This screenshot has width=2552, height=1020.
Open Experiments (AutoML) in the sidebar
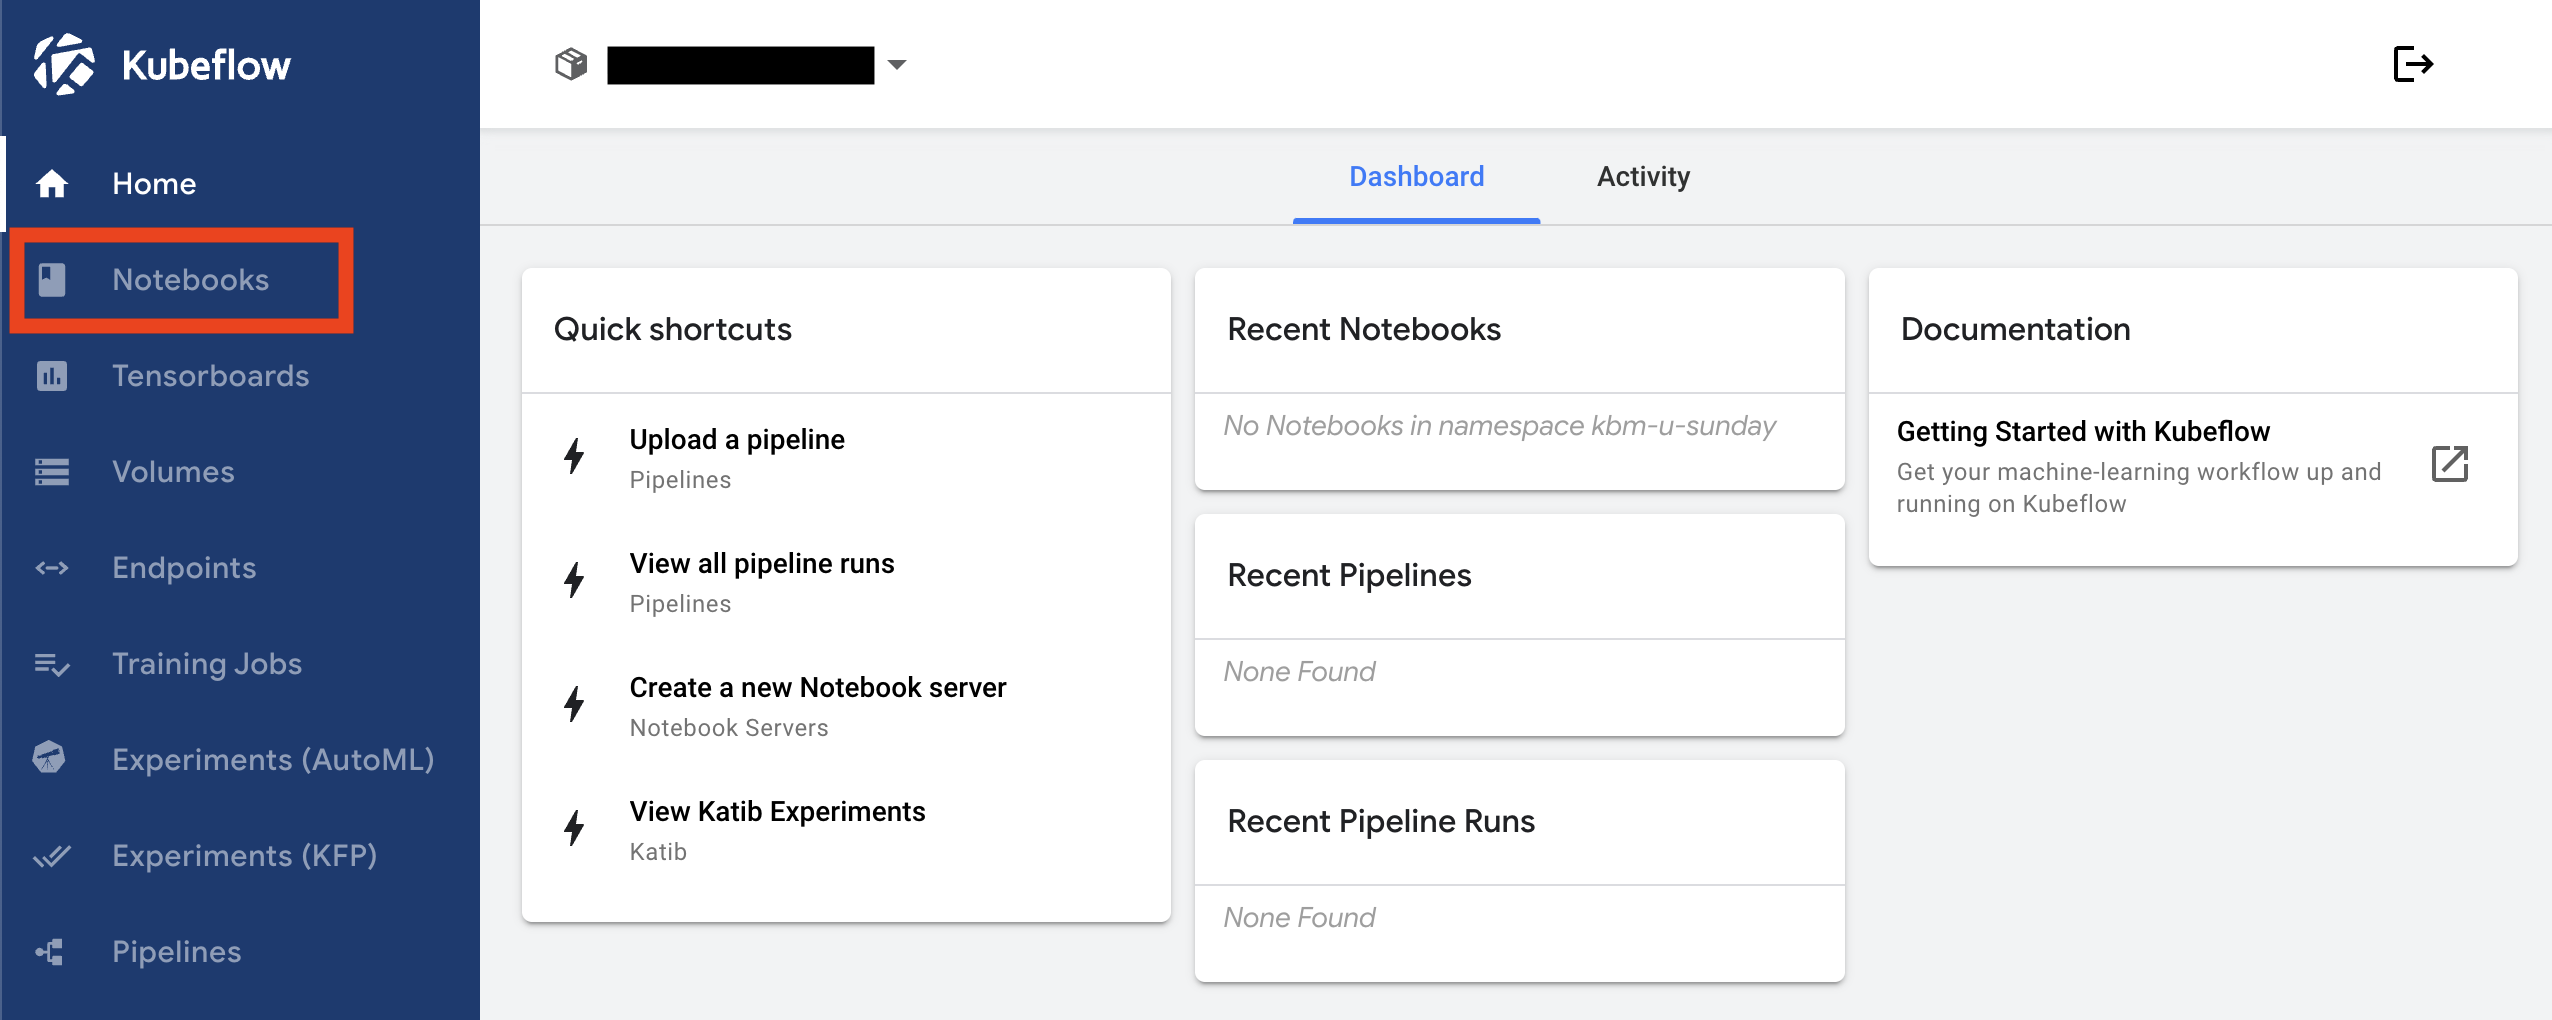[241, 760]
